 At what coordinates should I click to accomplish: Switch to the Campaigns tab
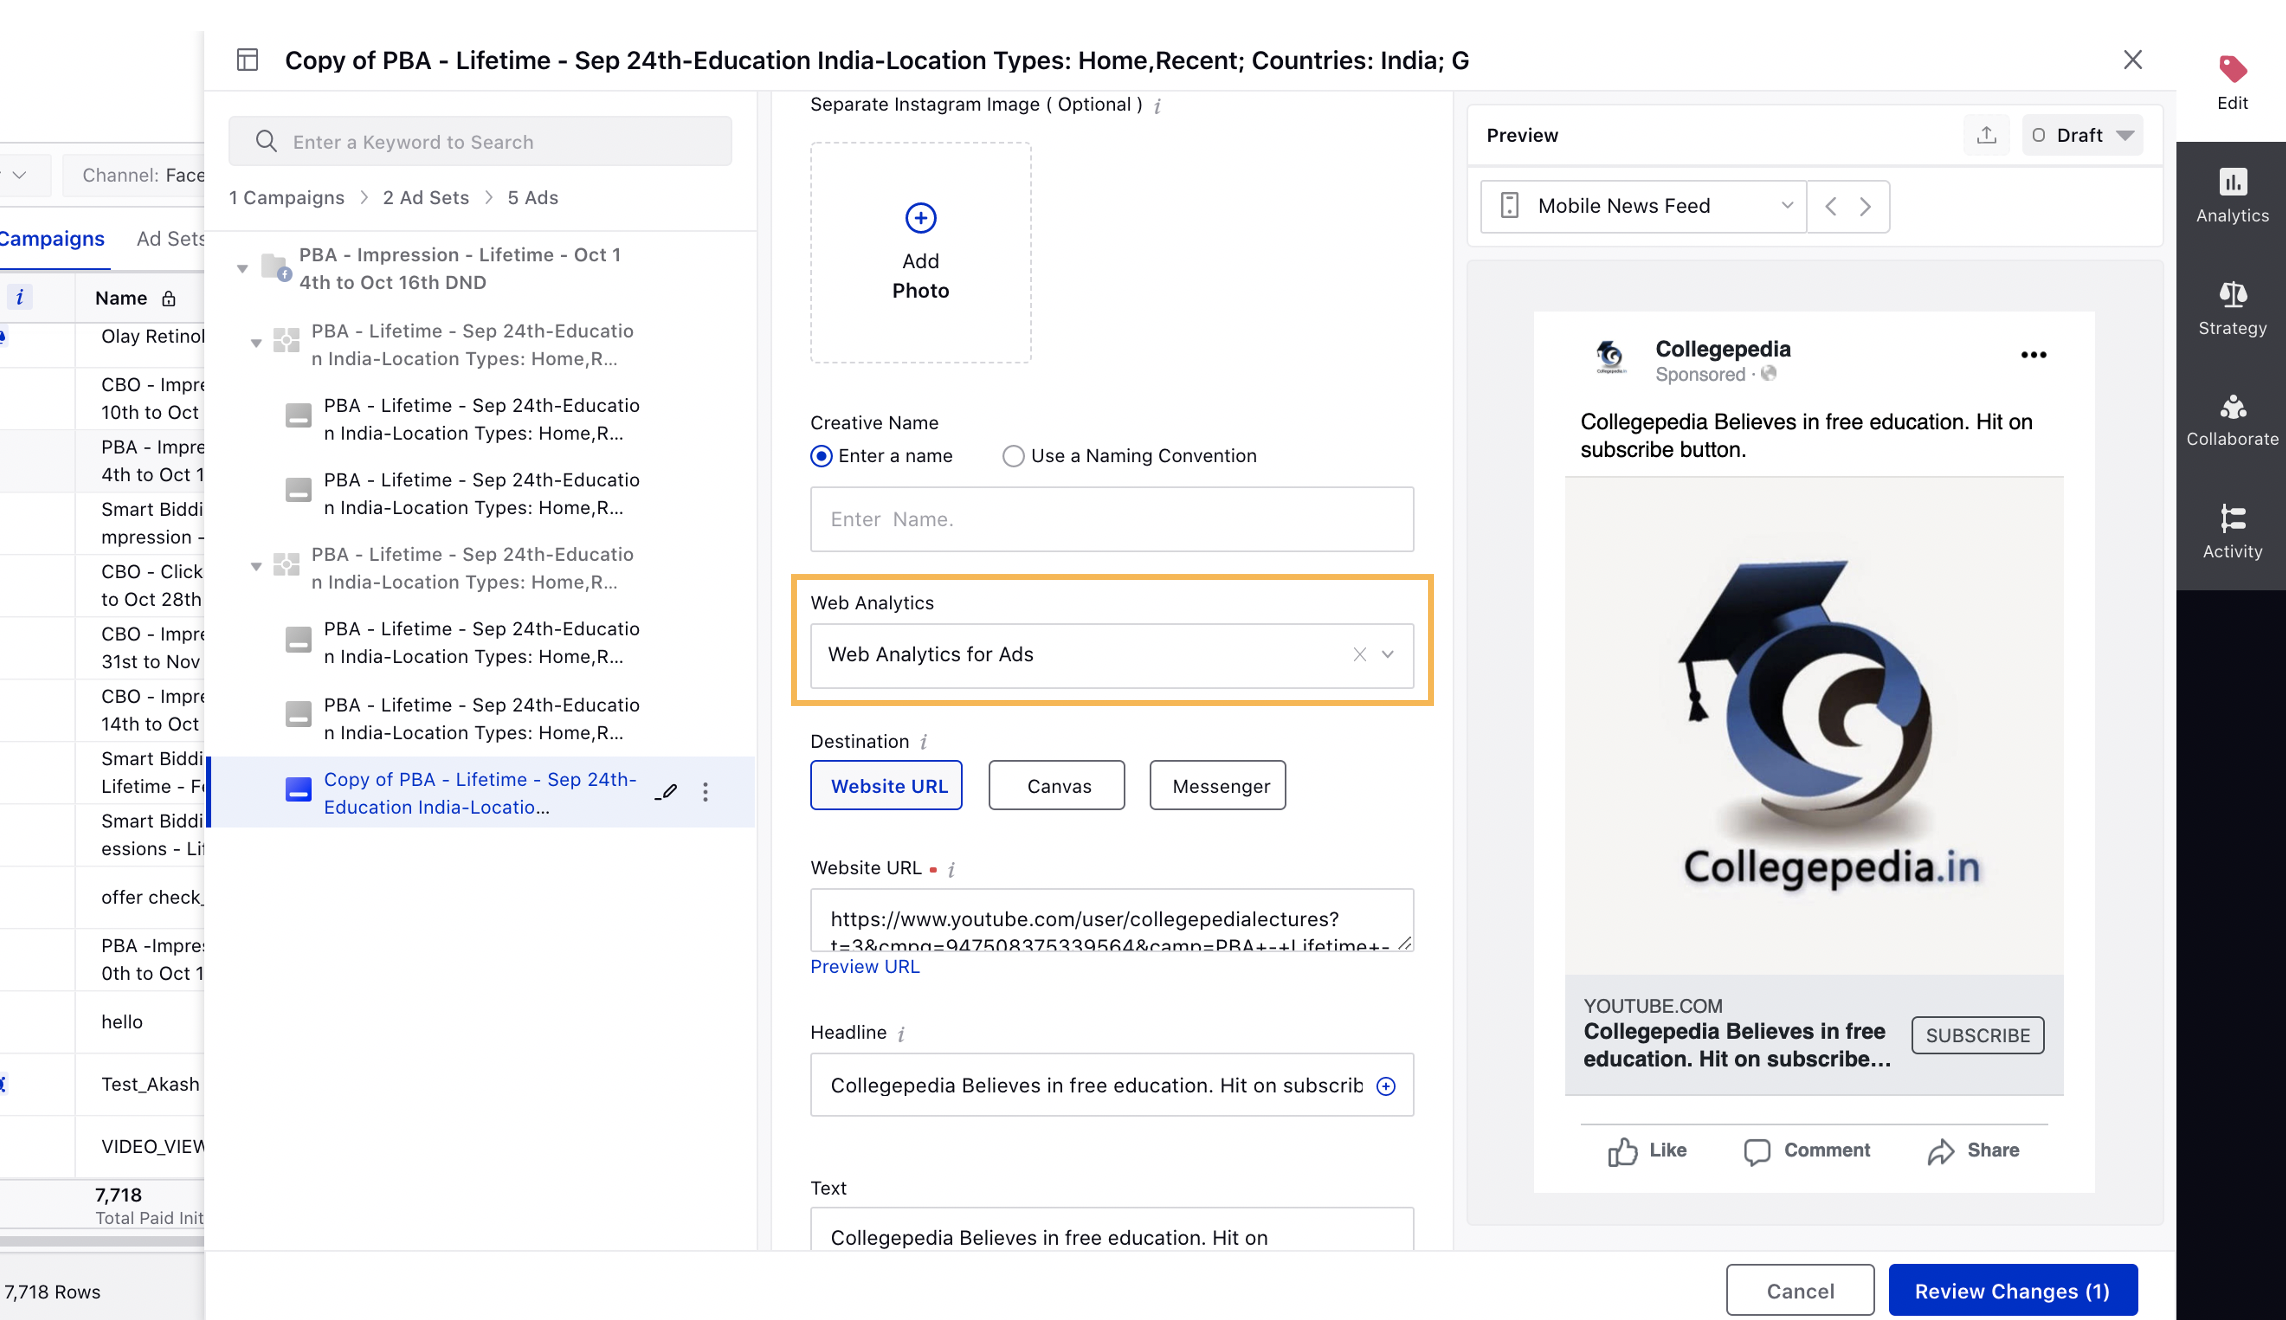52,239
